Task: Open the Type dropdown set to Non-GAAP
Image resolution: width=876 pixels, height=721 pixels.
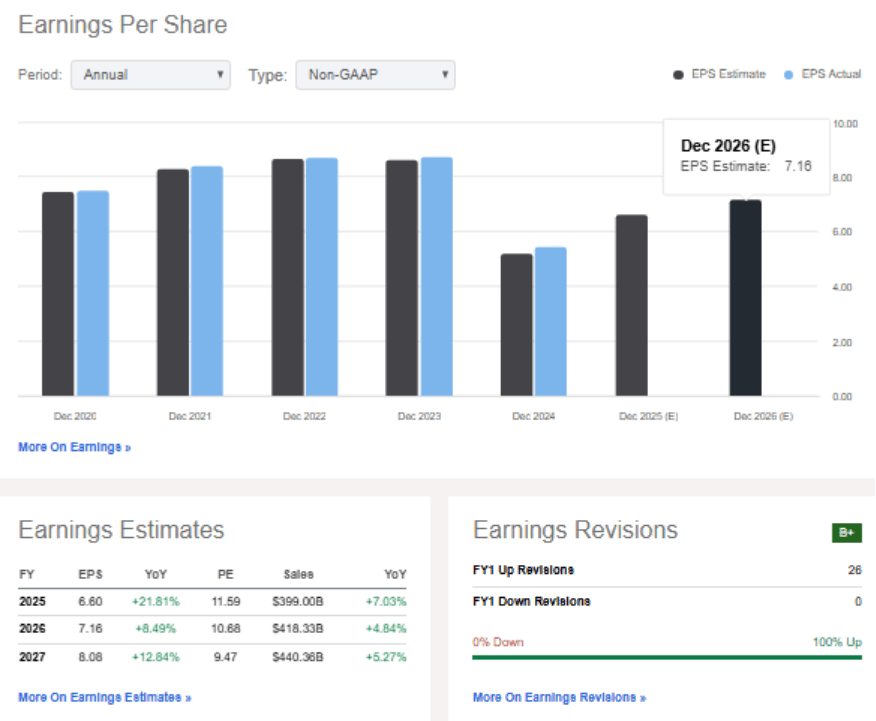Action: click(x=375, y=75)
